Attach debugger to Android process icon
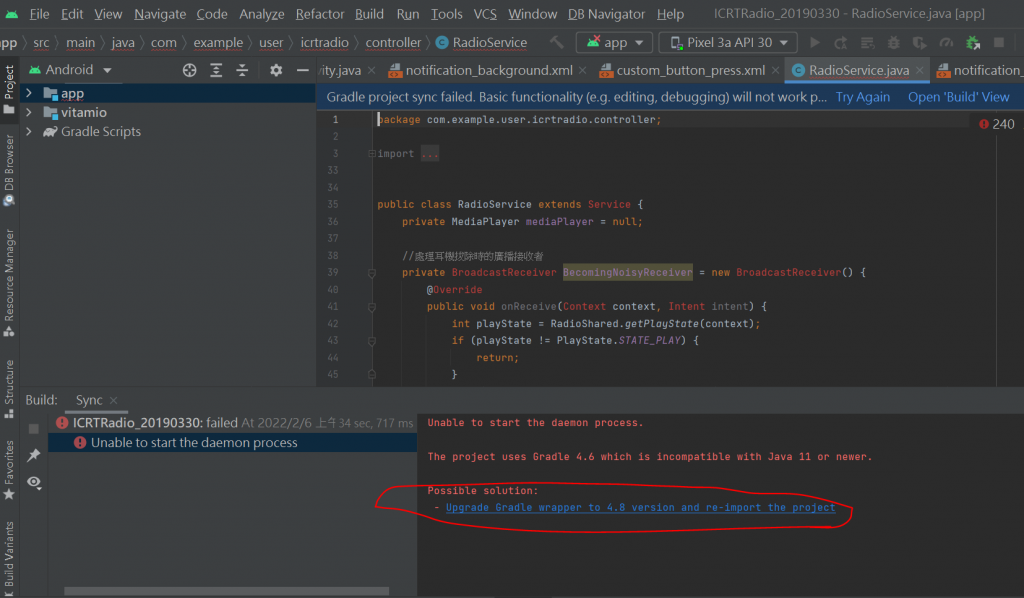Screen dimensions: 1024x598 click(x=973, y=42)
